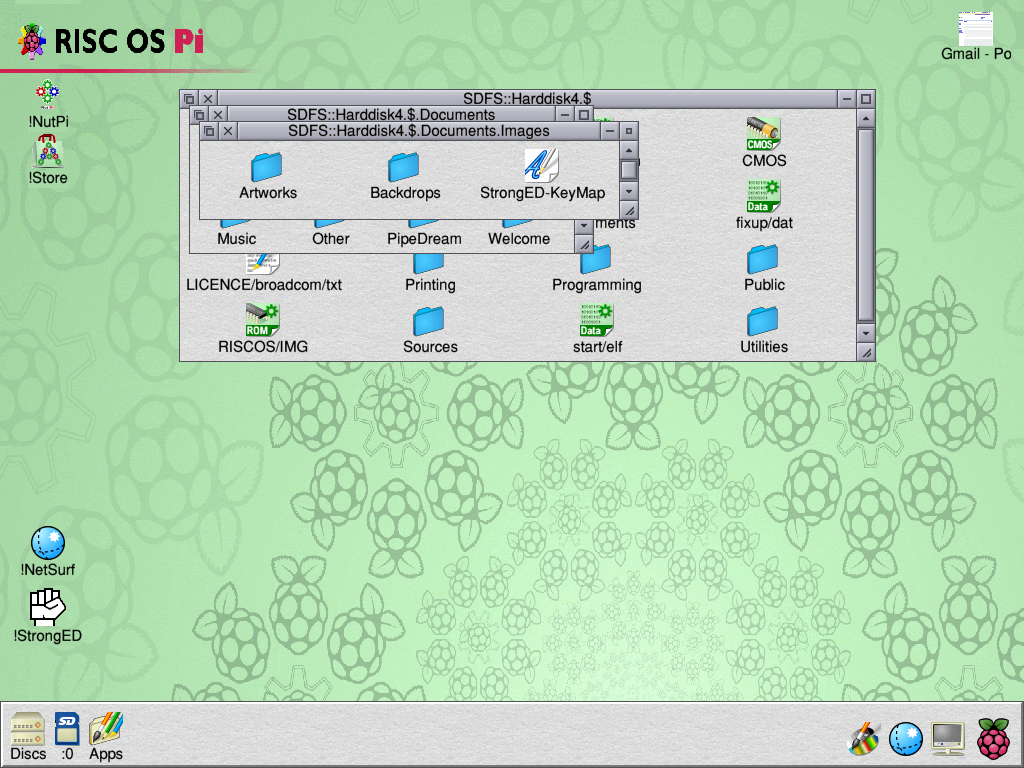Click the raspberry Task Manager icon
Viewport: 1024px width, 768px height.
993,738
